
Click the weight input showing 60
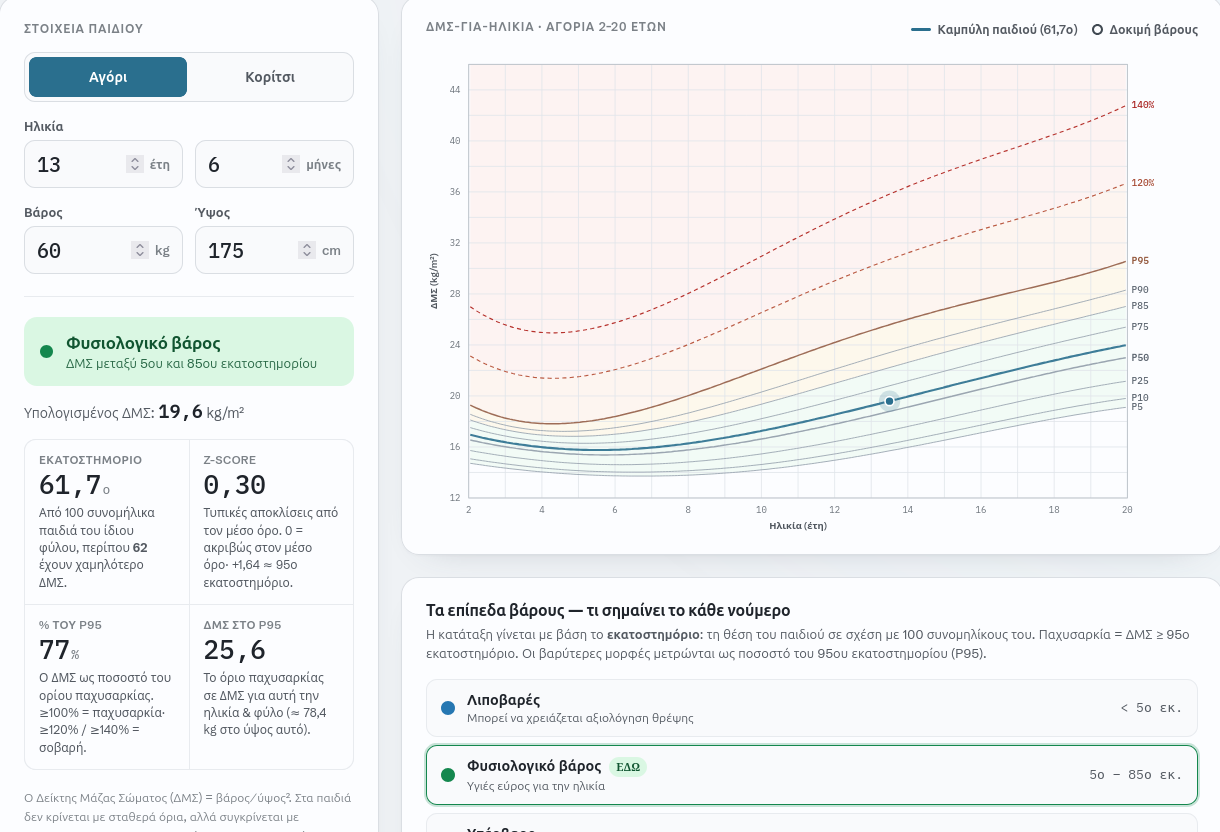tap(104, 250)
